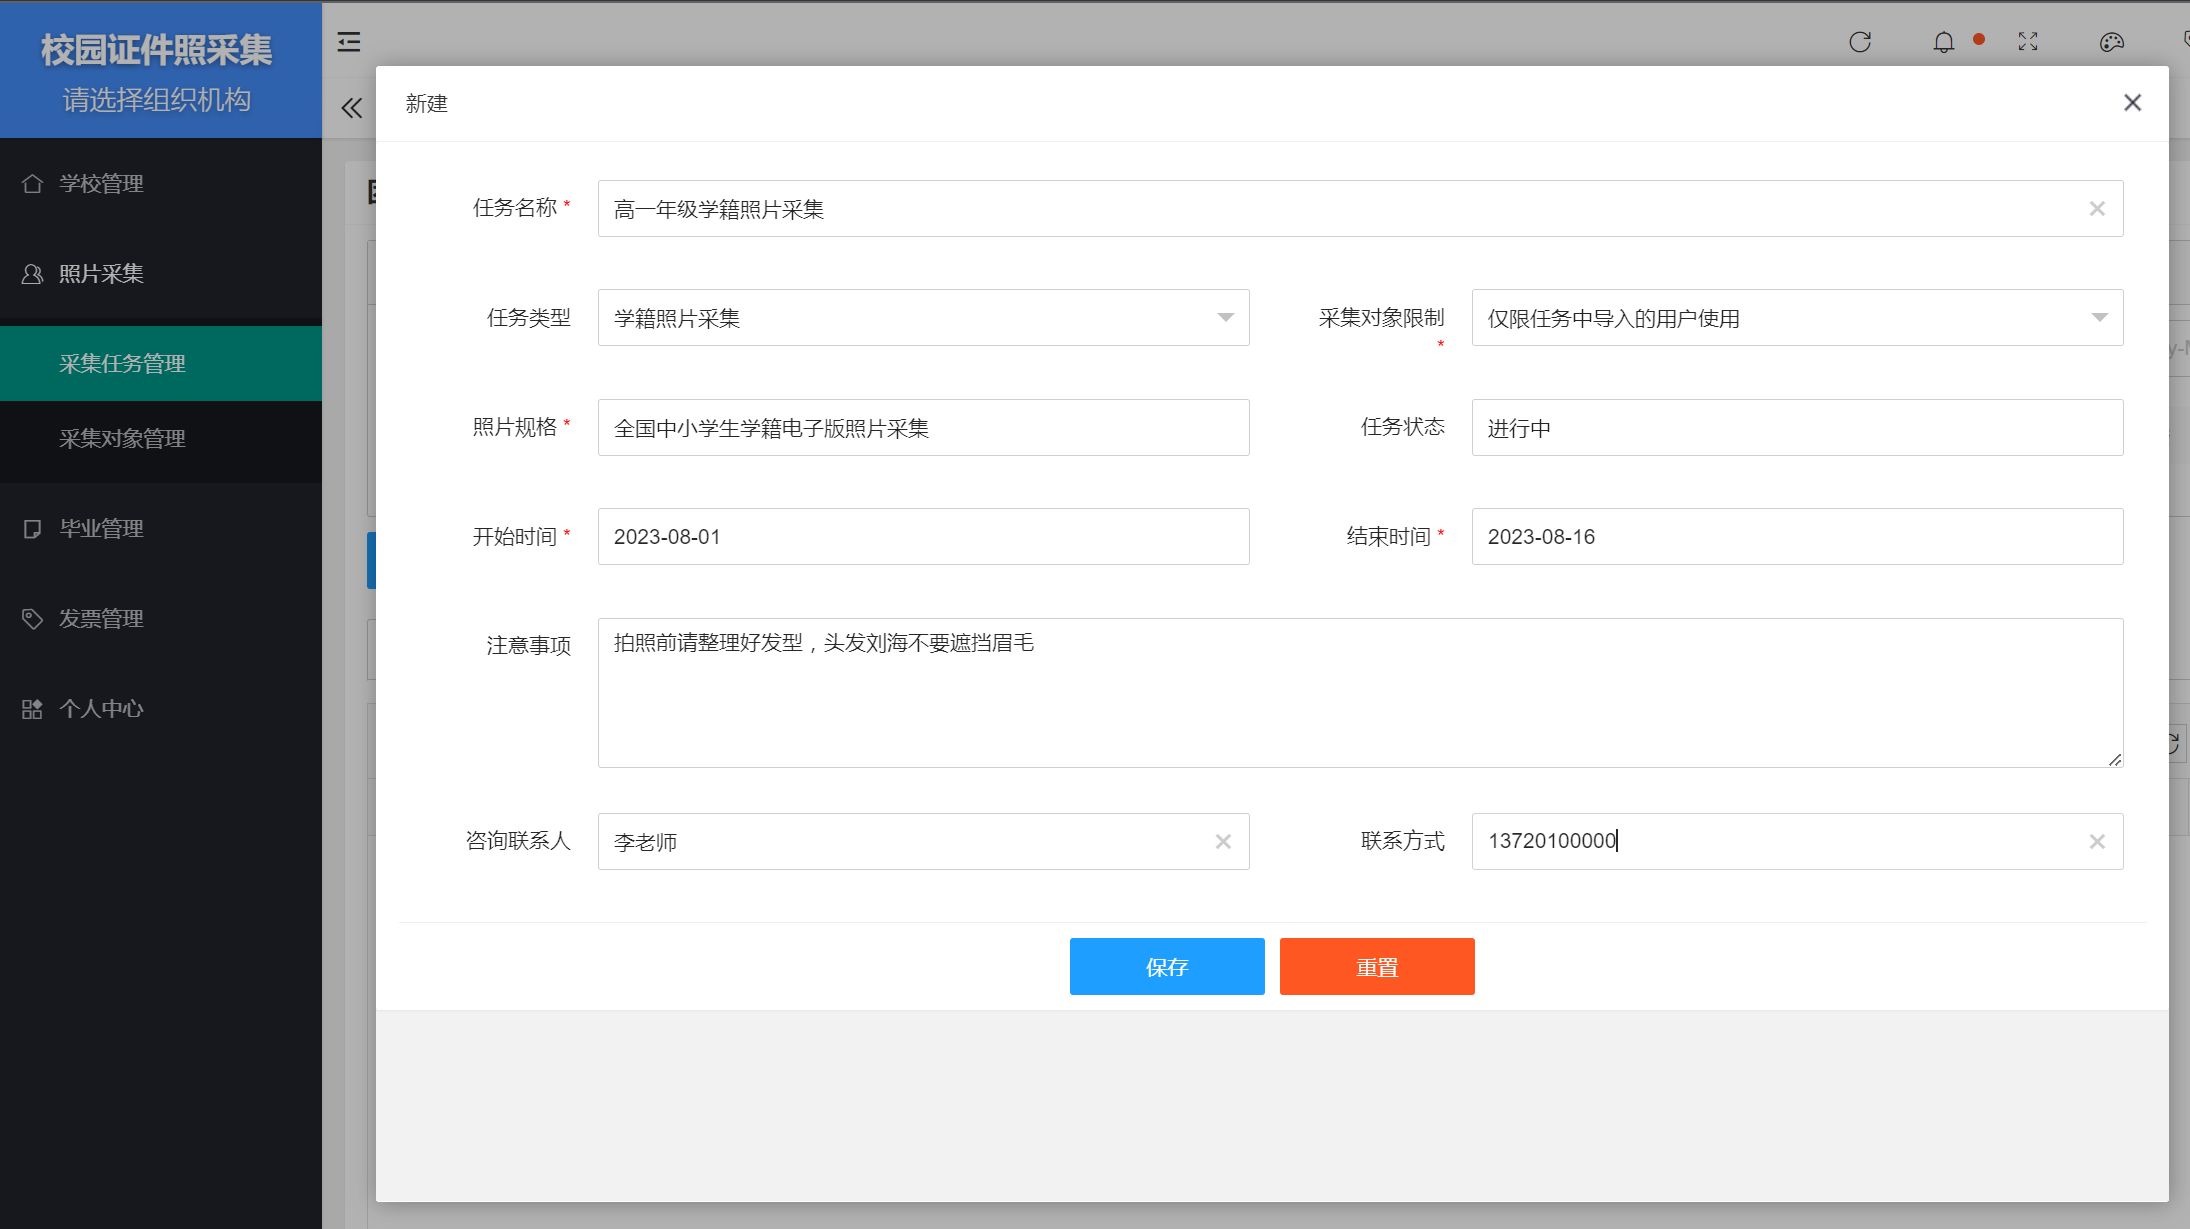Clear the 任务名称 field with its X
Viewport: 2190px width, 1229px height.
tap(2096, 208)
